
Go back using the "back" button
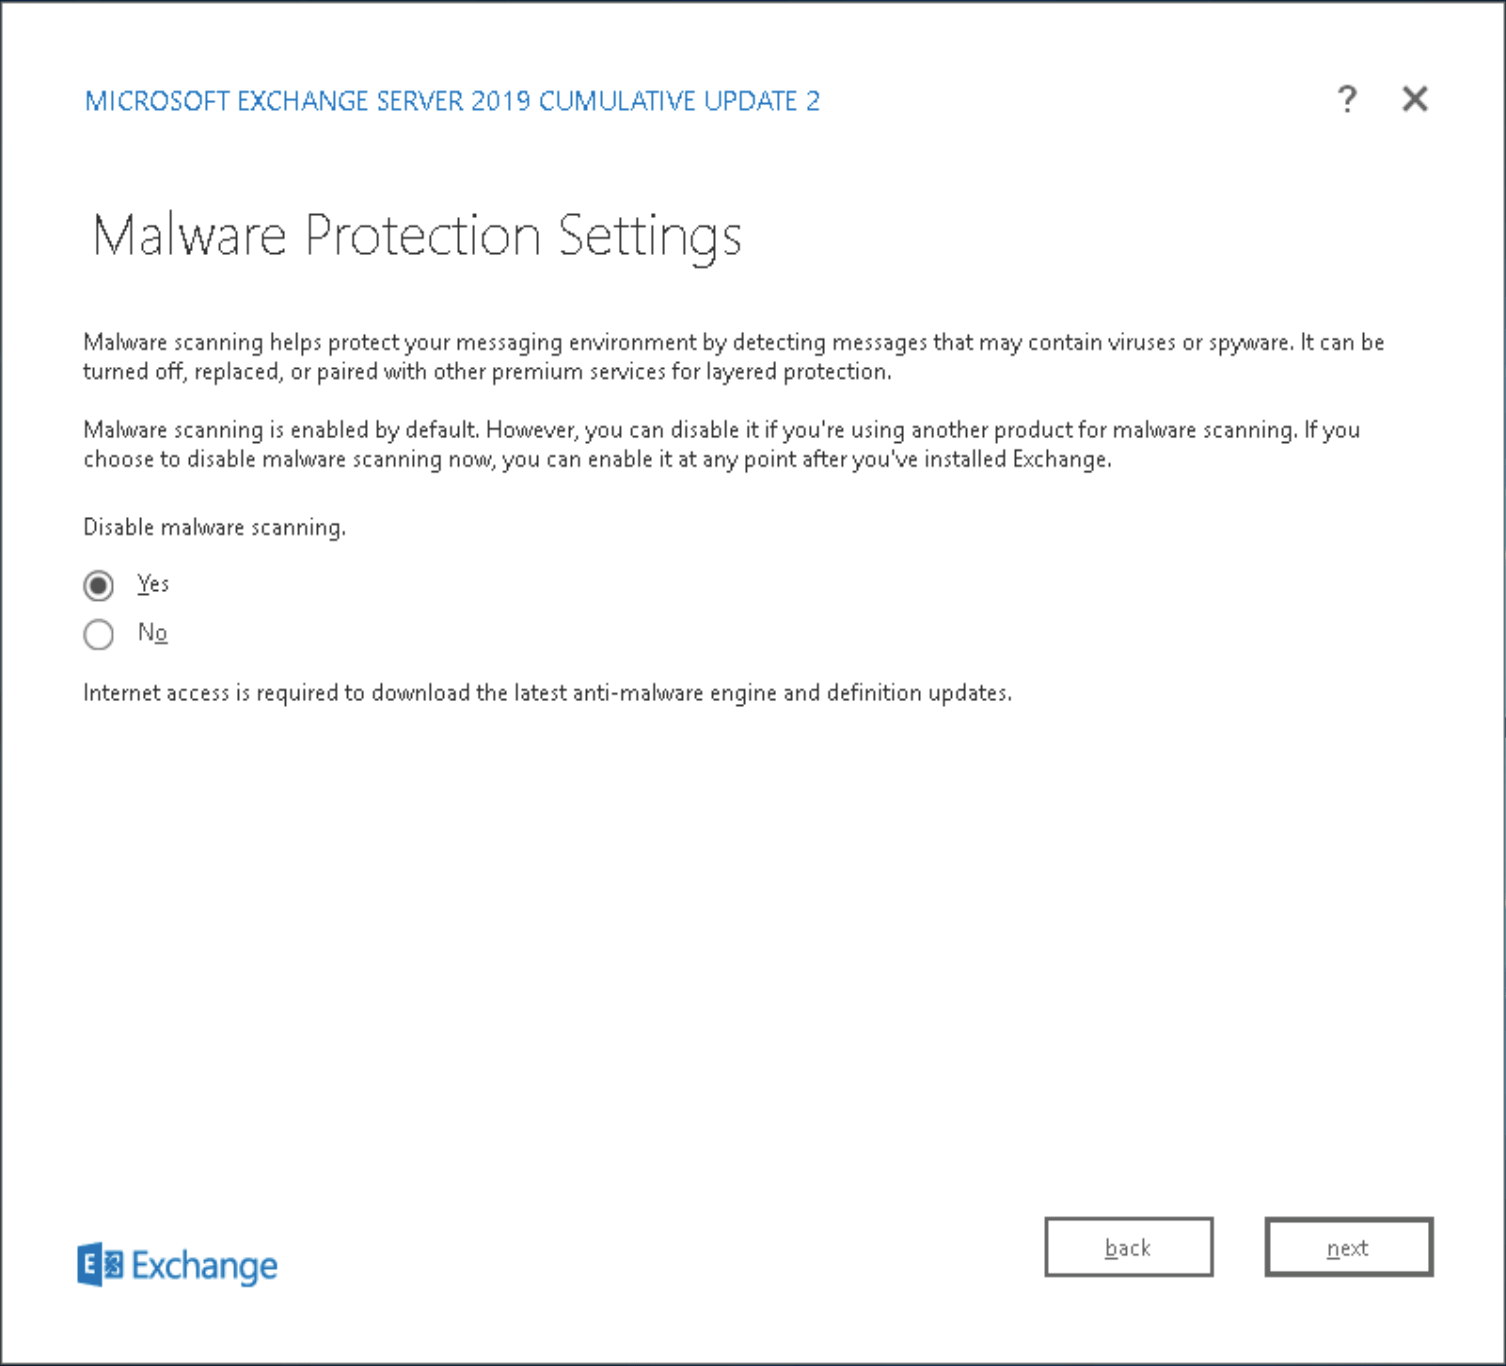[x=1128, y=1247]
